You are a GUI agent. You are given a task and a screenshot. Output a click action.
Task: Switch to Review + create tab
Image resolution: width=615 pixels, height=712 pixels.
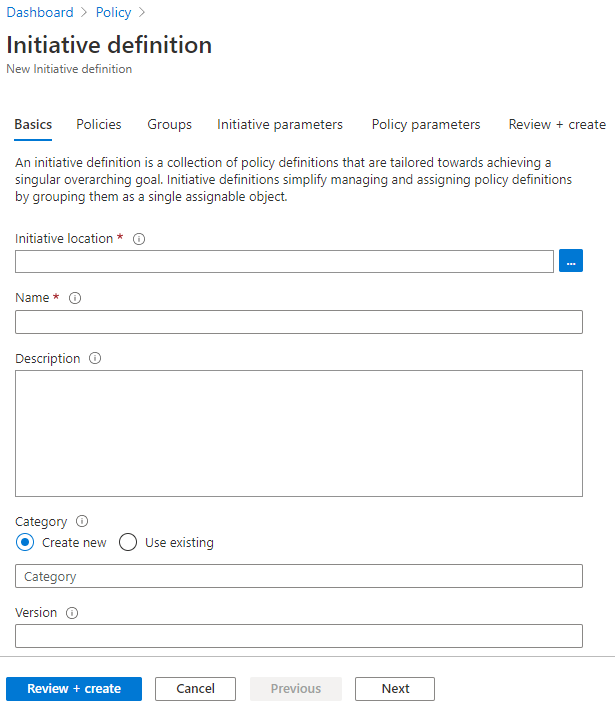(557, 125)
